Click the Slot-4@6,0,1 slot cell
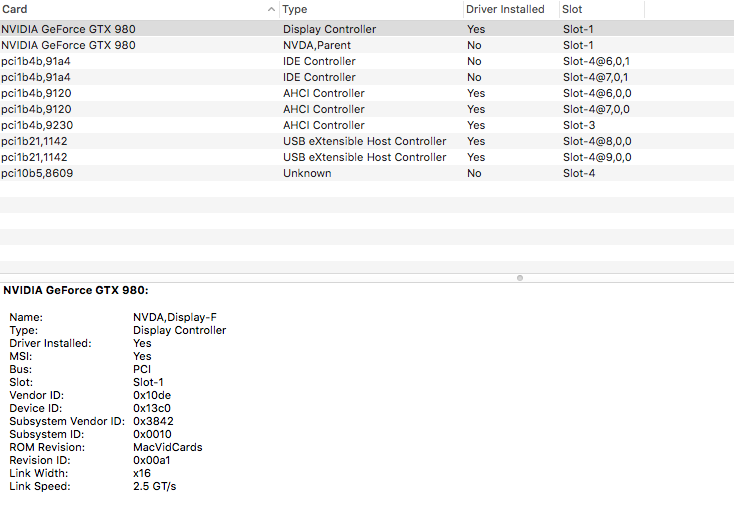The image size is (734, 529). [596, 61]
